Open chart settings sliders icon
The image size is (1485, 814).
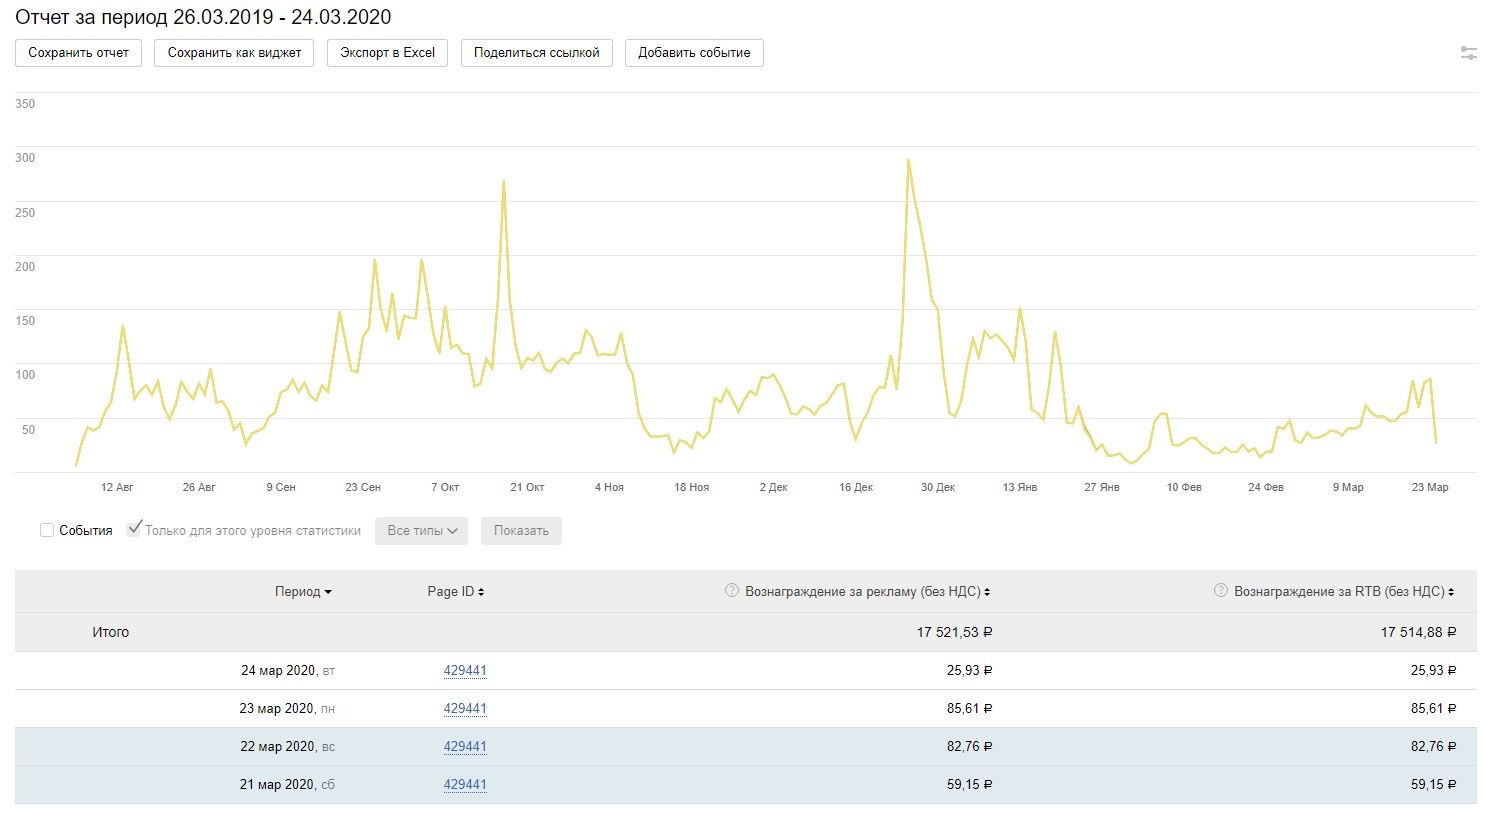click(1468, 53)
